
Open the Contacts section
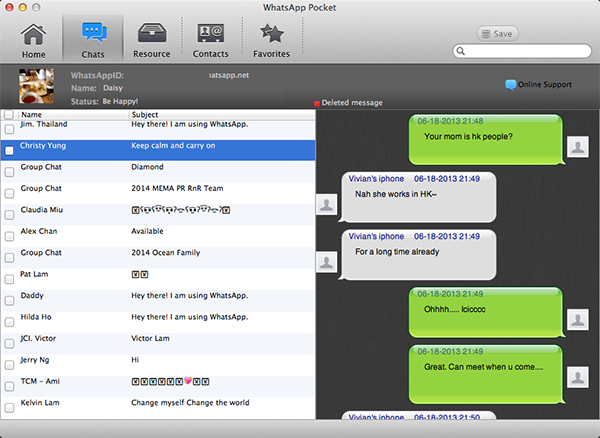210,41
